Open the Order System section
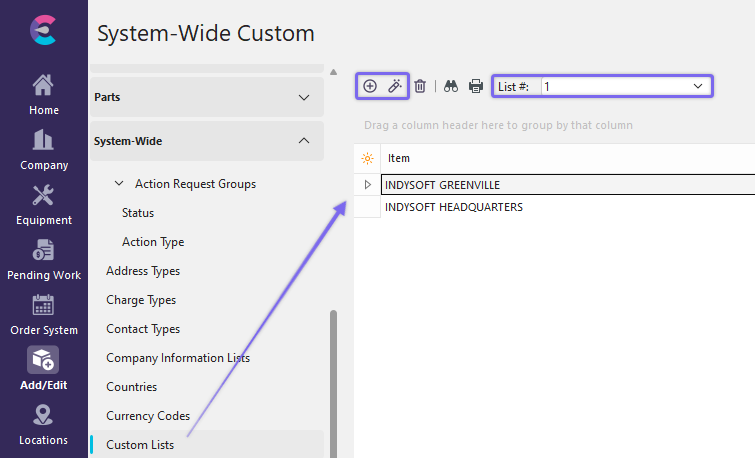The height and width of the screenshot is (458, 755). click(x=43, y=315)
